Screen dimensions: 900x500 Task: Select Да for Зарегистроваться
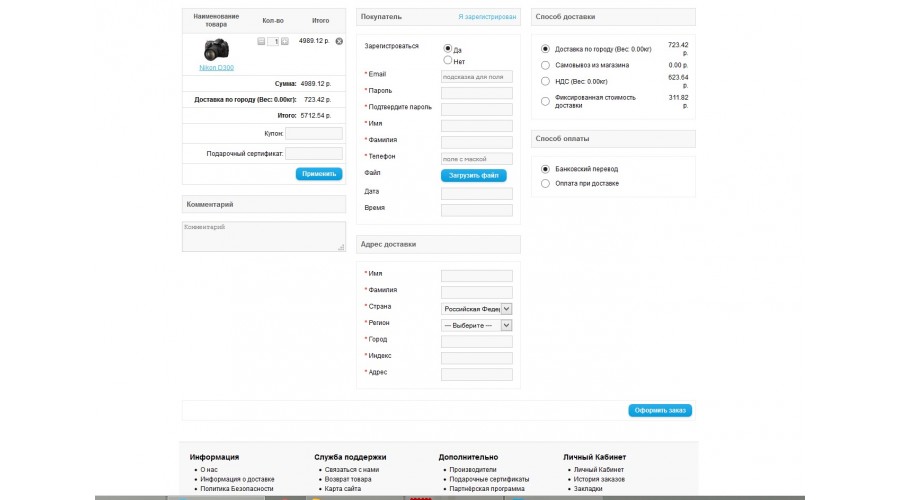[448, 49]
